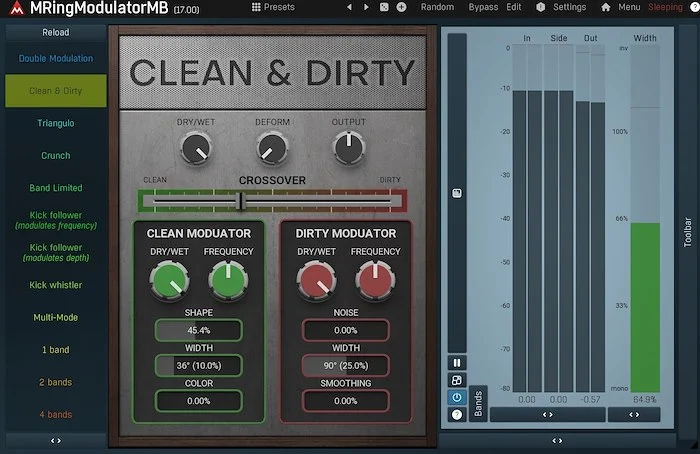Toggle the meters power button

click(457, 397)
